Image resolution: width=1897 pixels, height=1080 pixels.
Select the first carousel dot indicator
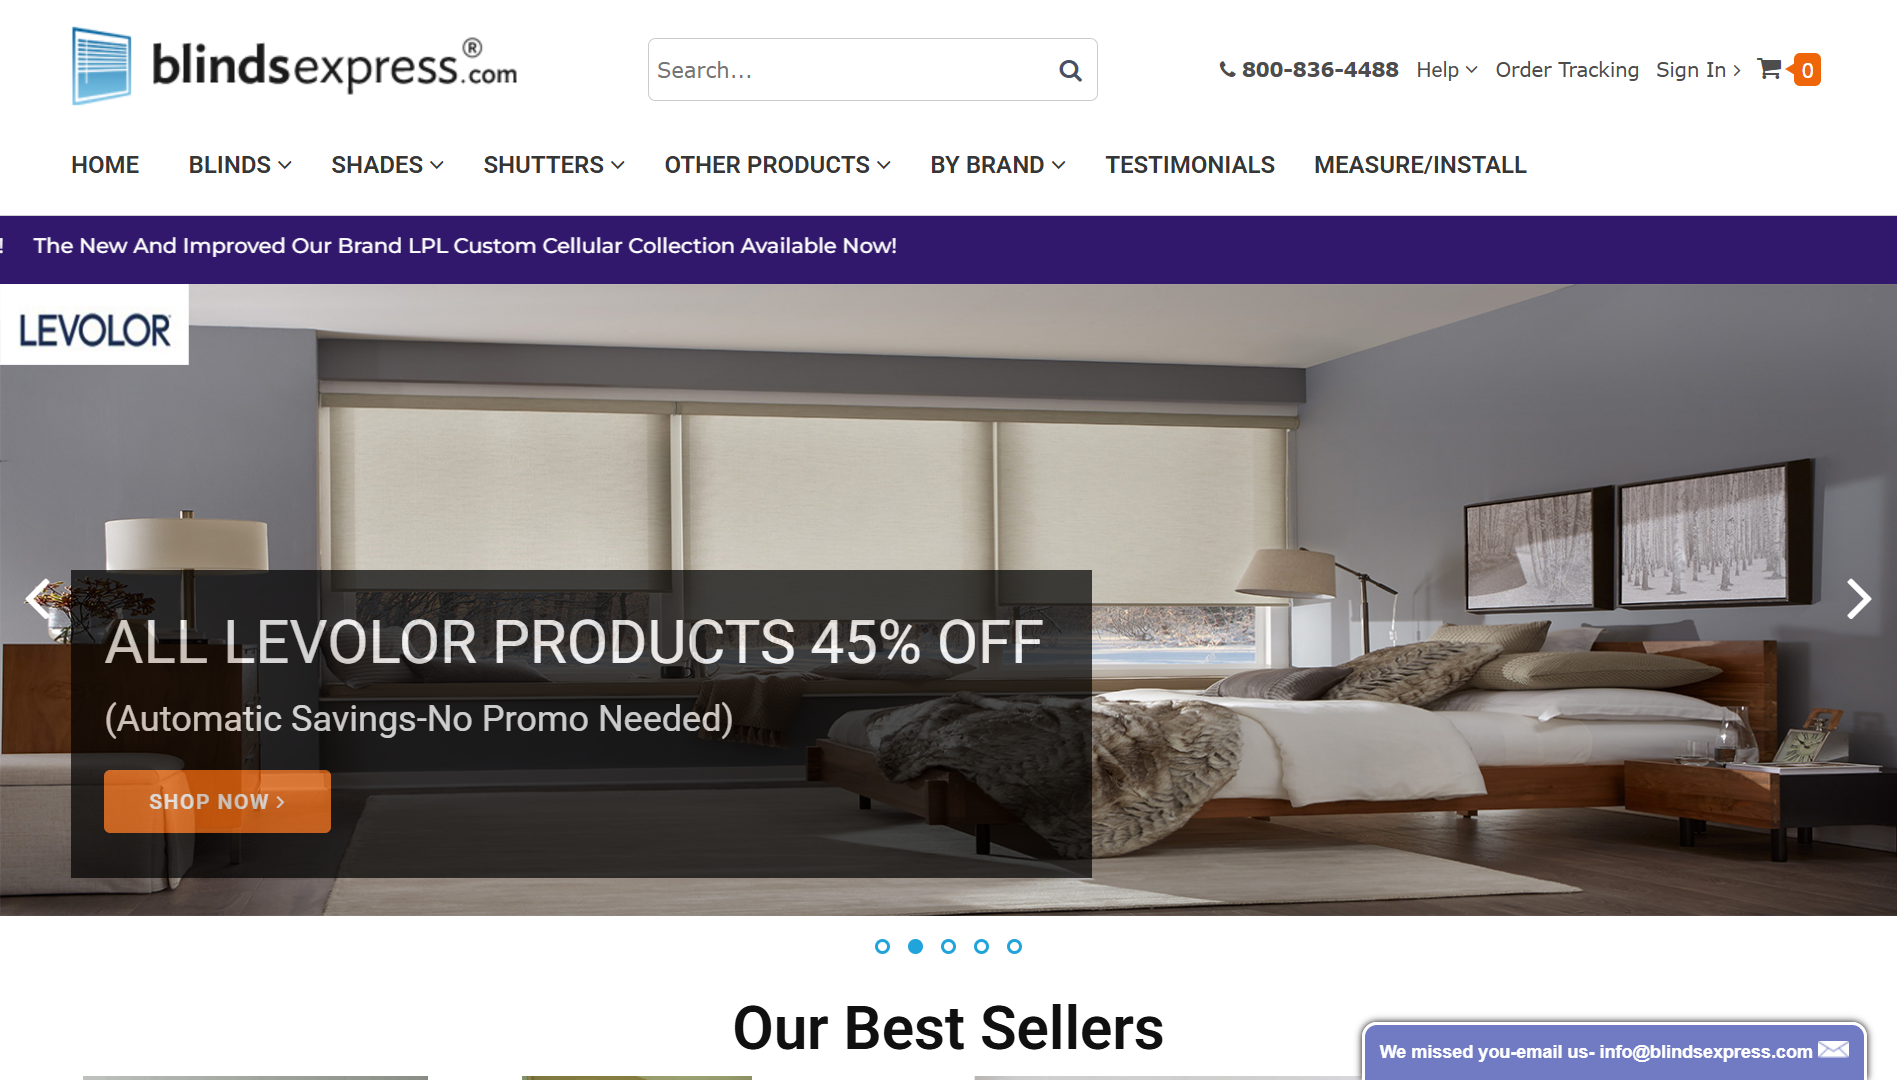pos(882,946)
